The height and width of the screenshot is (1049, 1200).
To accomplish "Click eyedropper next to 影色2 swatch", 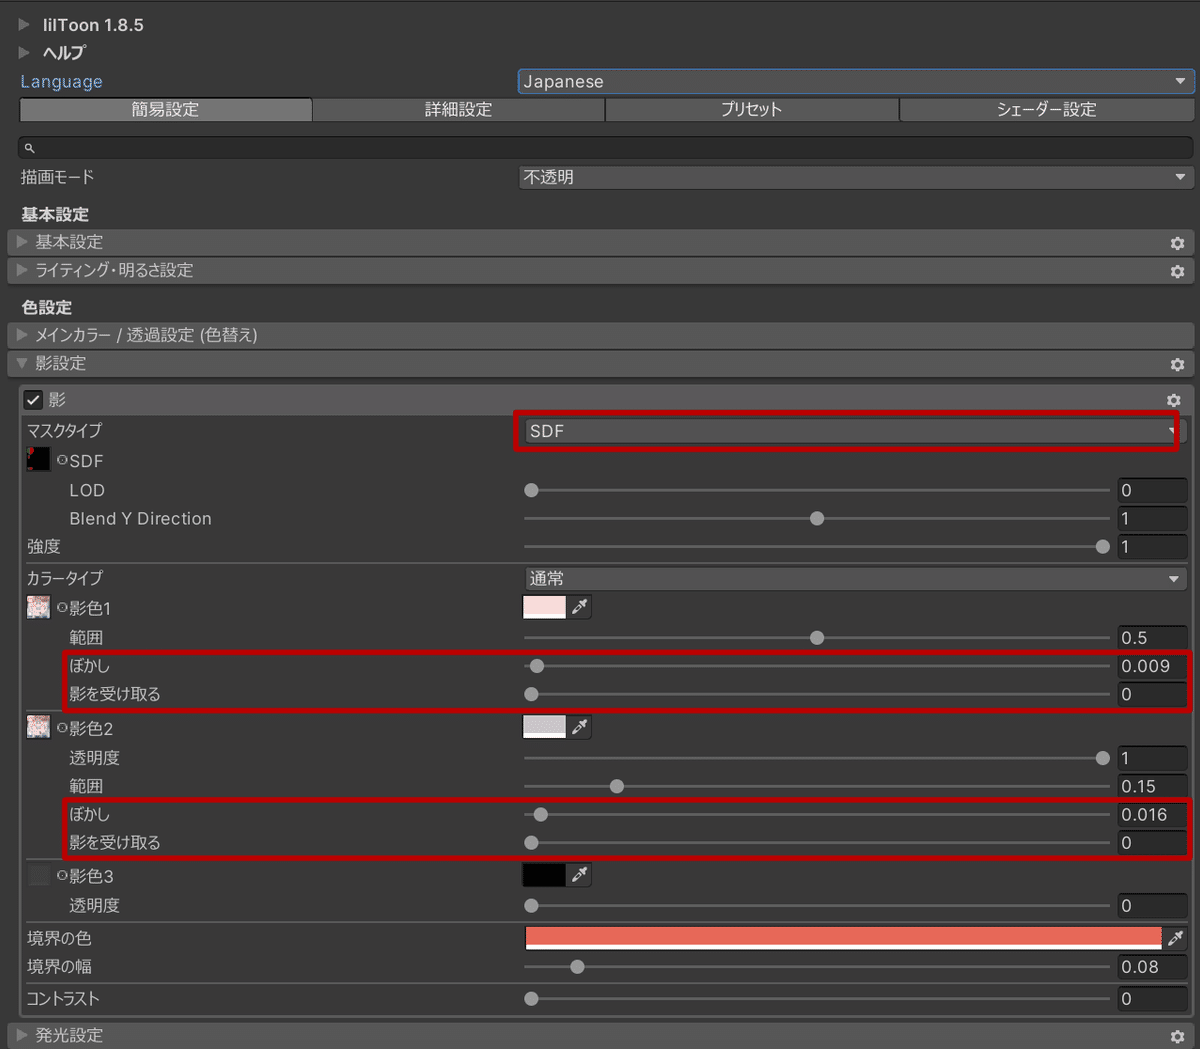I will (x=579, y=727).
